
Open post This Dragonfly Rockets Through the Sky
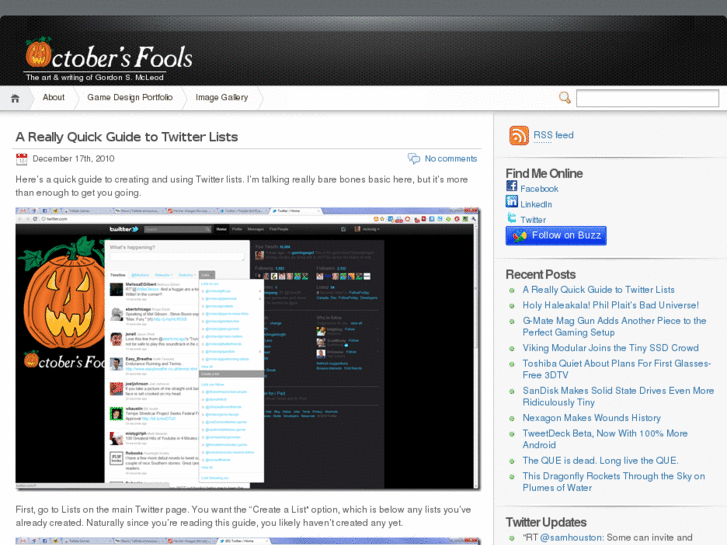613,482
